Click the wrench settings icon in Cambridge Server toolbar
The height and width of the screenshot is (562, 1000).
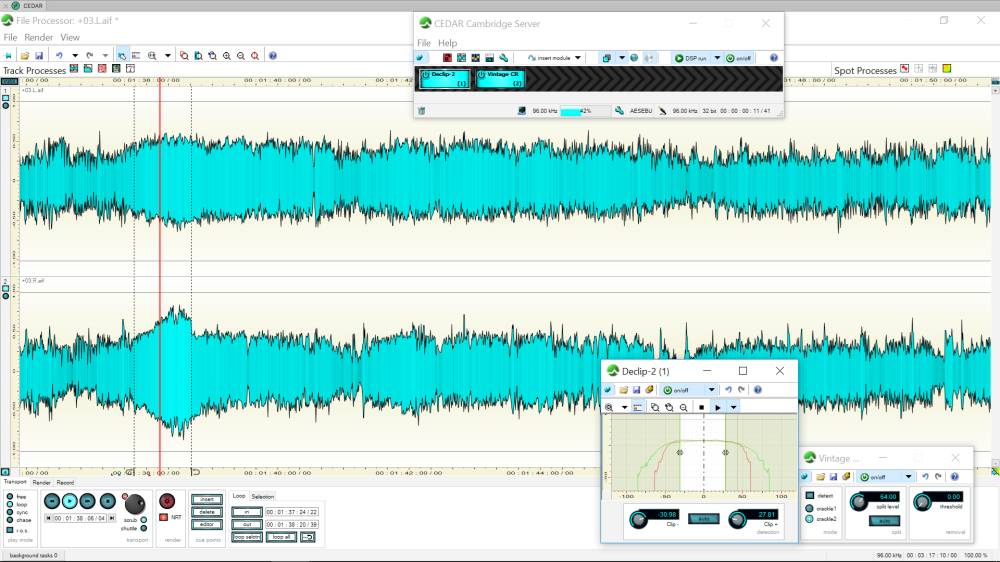[x=503, y=57]
